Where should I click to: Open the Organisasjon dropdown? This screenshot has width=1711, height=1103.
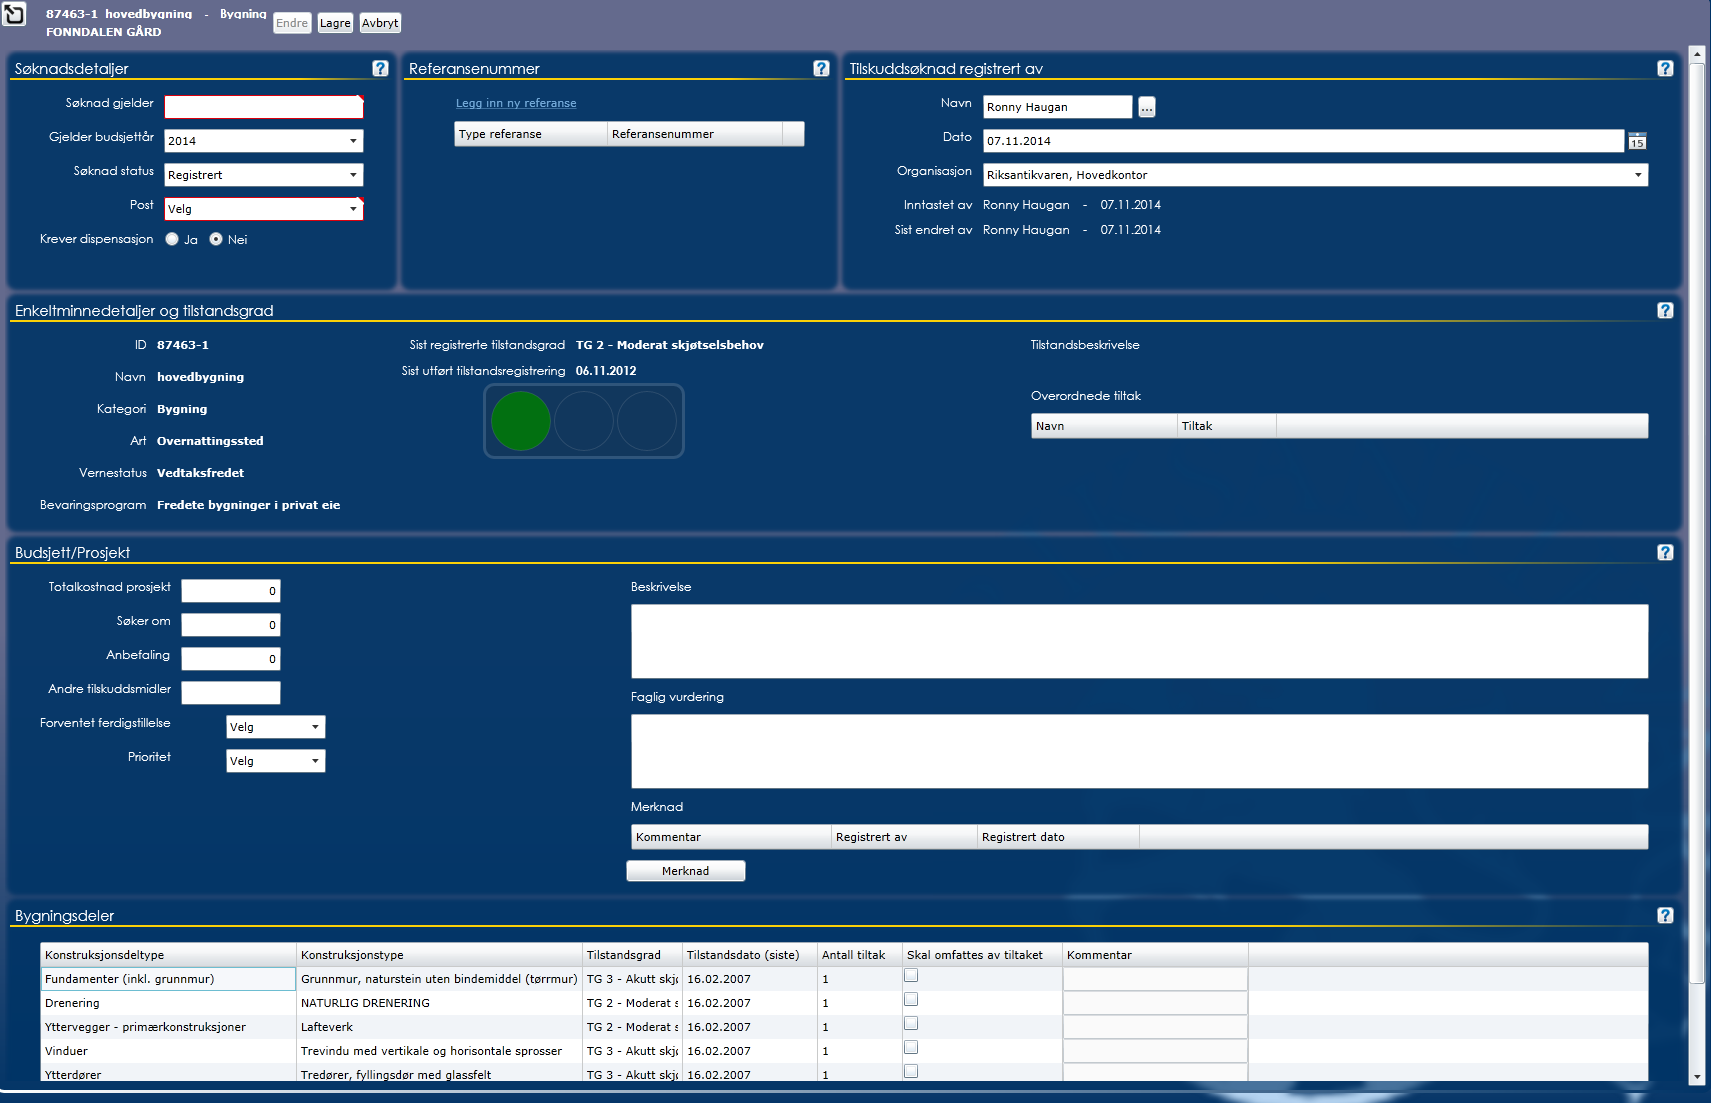(x=1316, y=175)
